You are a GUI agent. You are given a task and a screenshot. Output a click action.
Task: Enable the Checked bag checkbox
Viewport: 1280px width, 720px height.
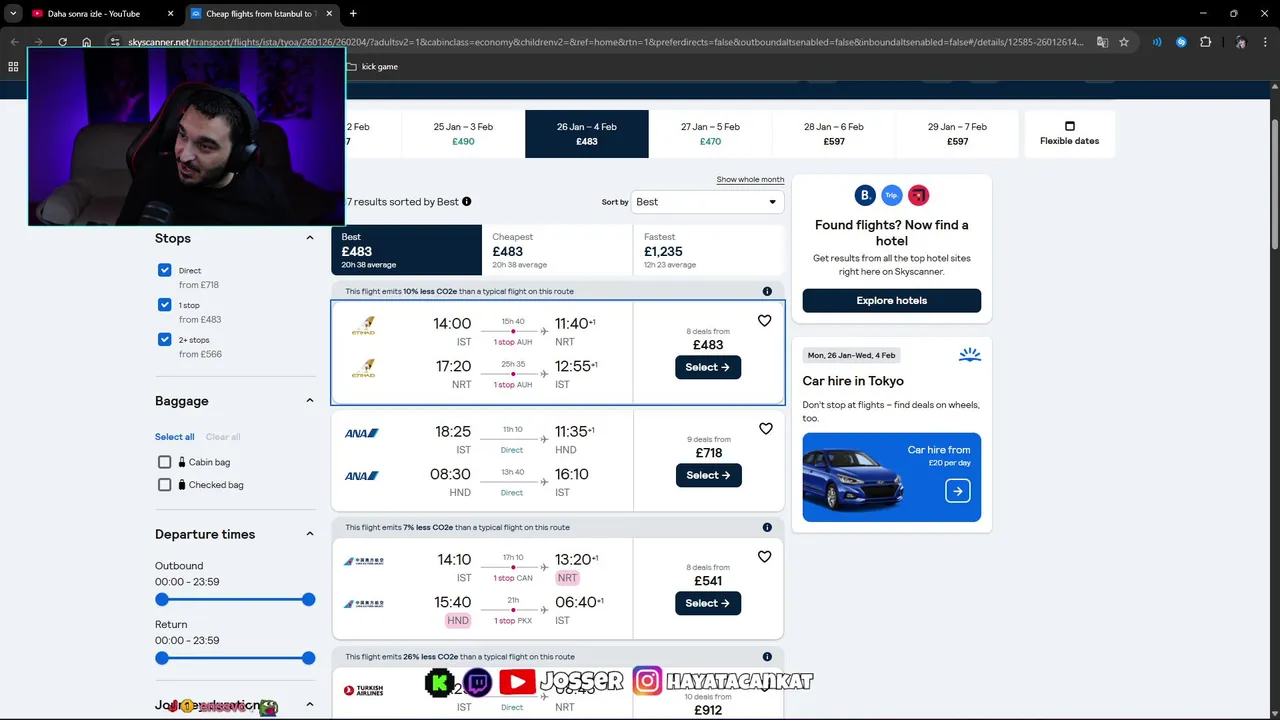(165, 484)
